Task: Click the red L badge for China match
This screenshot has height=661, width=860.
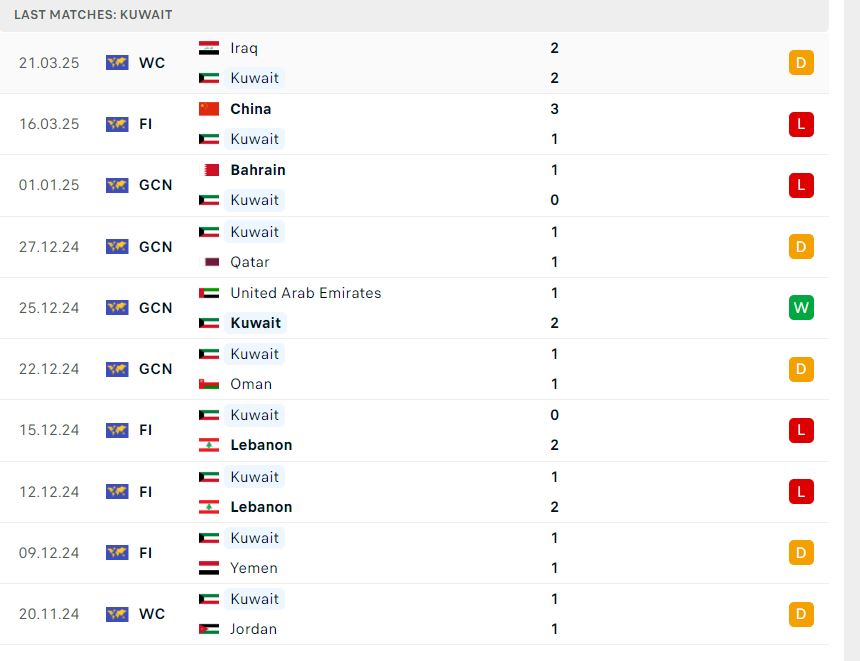Action: (x=801, y=124)
